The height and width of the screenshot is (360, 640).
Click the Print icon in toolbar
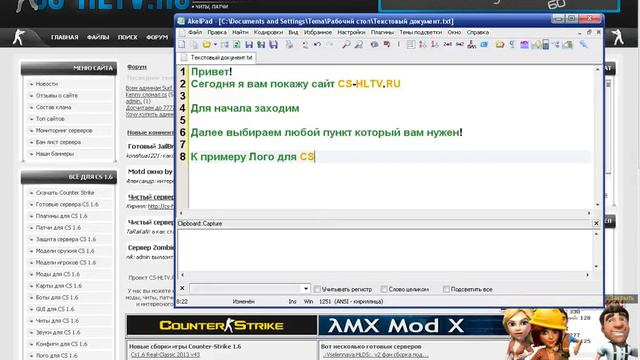pyautogui.click(x=289, y=44)
